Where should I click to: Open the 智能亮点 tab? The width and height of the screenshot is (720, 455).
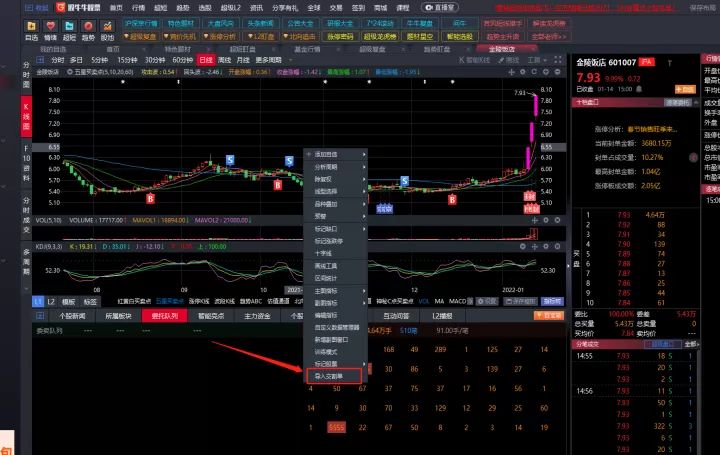(211, 316)
